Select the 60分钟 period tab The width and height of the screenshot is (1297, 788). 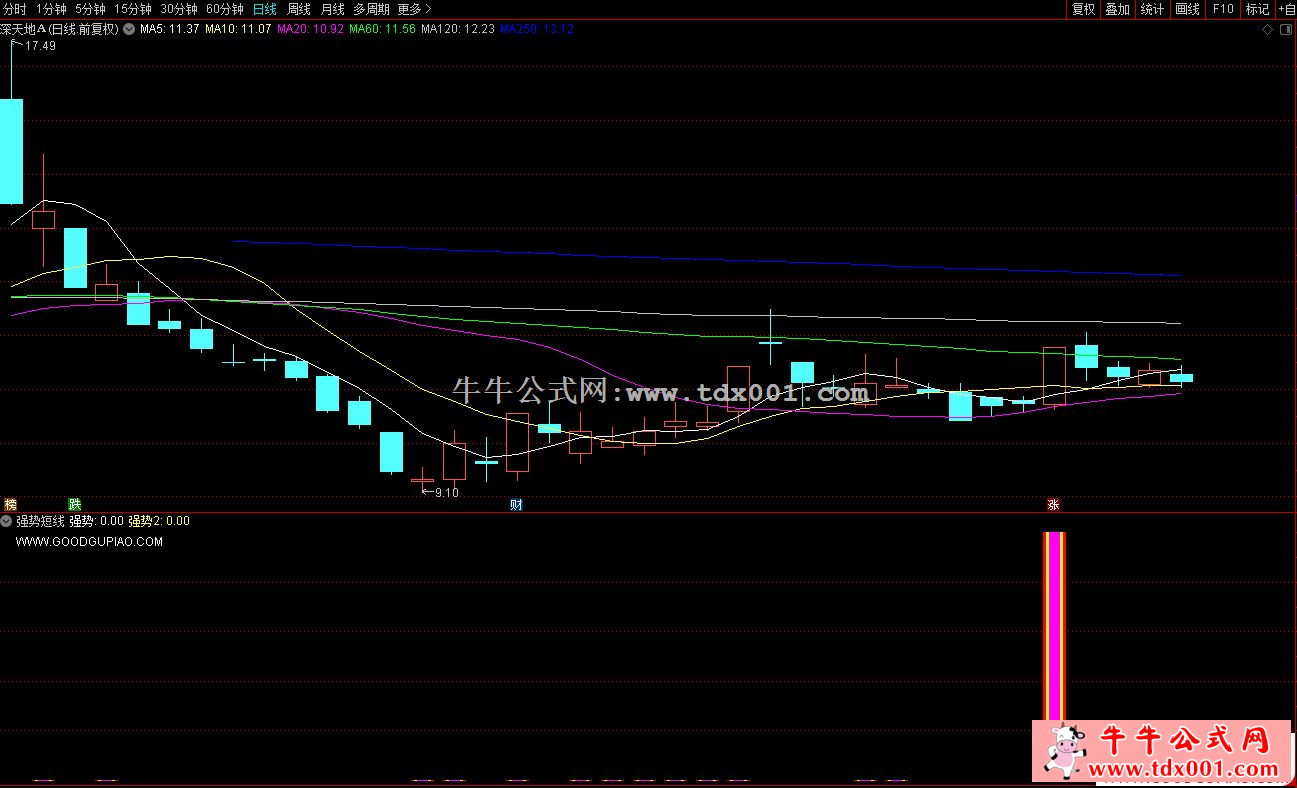[x=224, y=9]
